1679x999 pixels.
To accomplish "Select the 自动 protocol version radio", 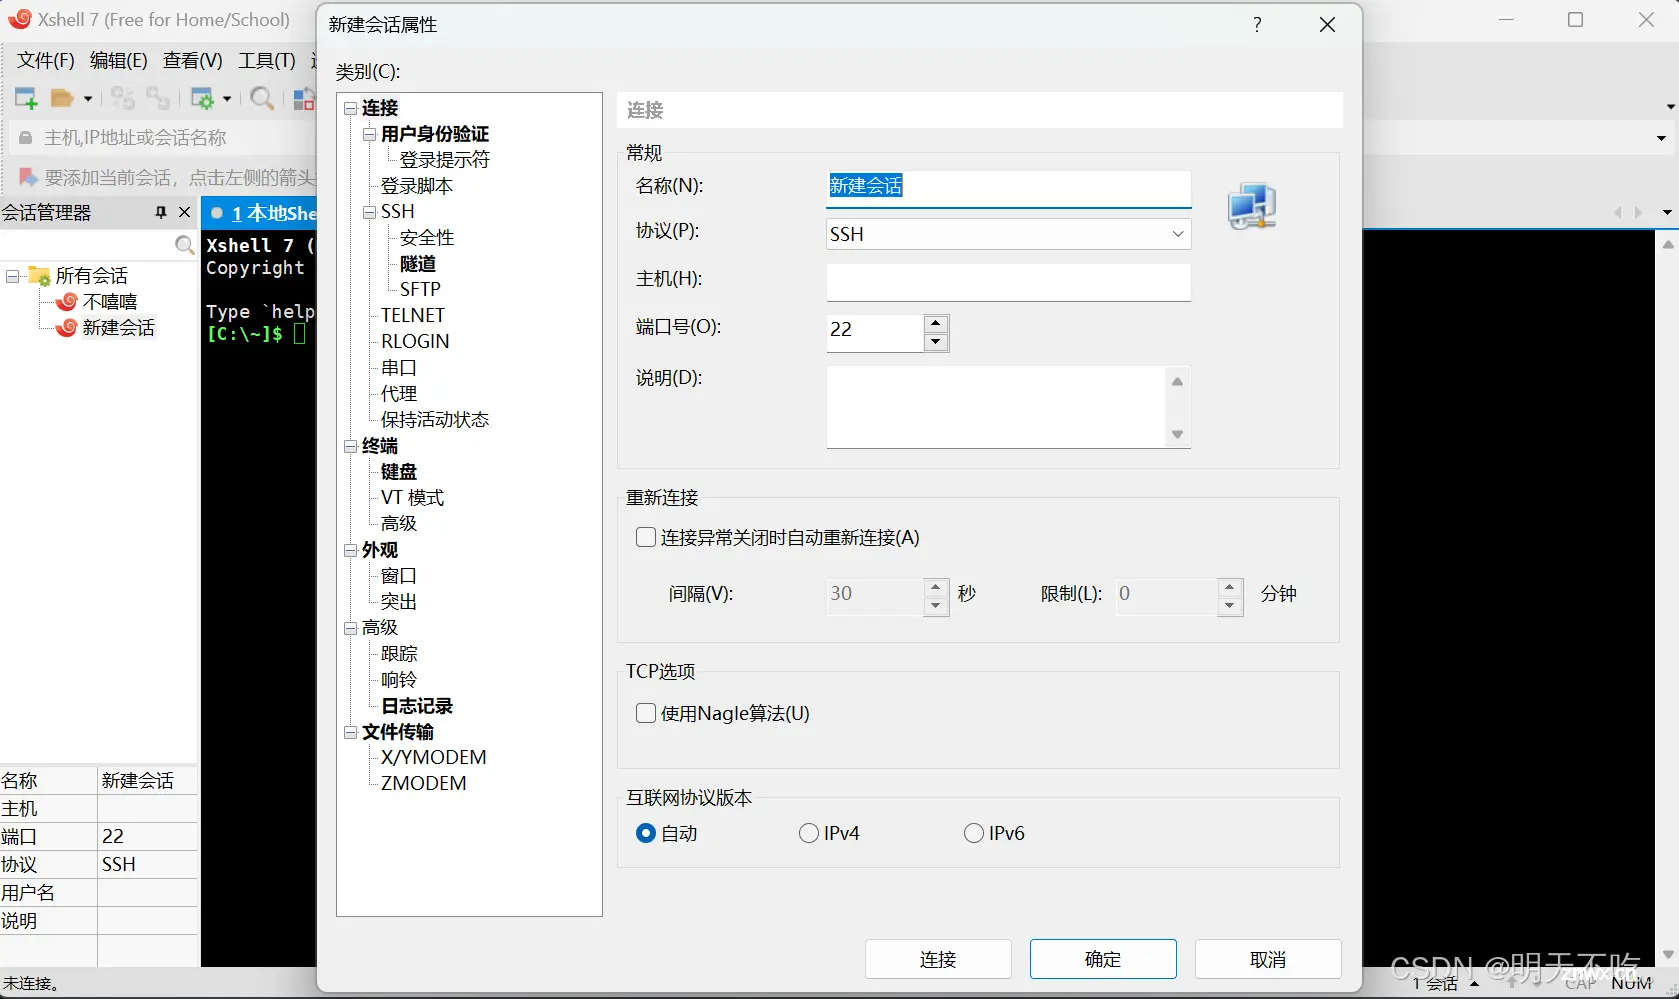I will [x=646, y=833].
